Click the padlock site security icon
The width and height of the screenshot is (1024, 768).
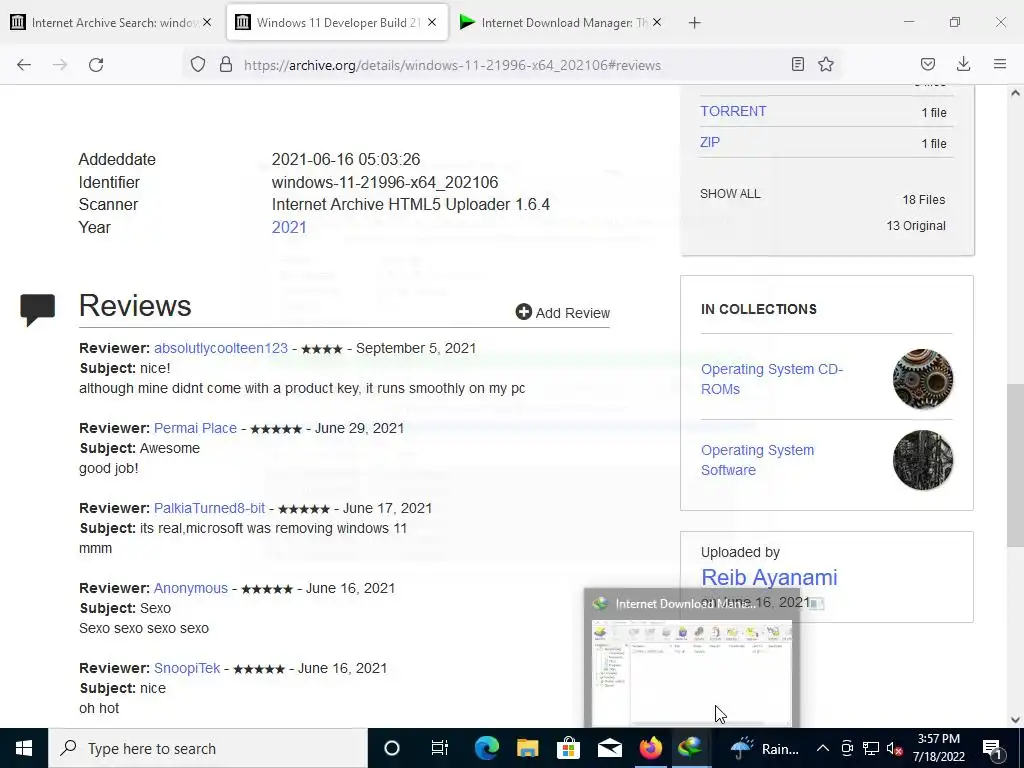tap(226, 64)
